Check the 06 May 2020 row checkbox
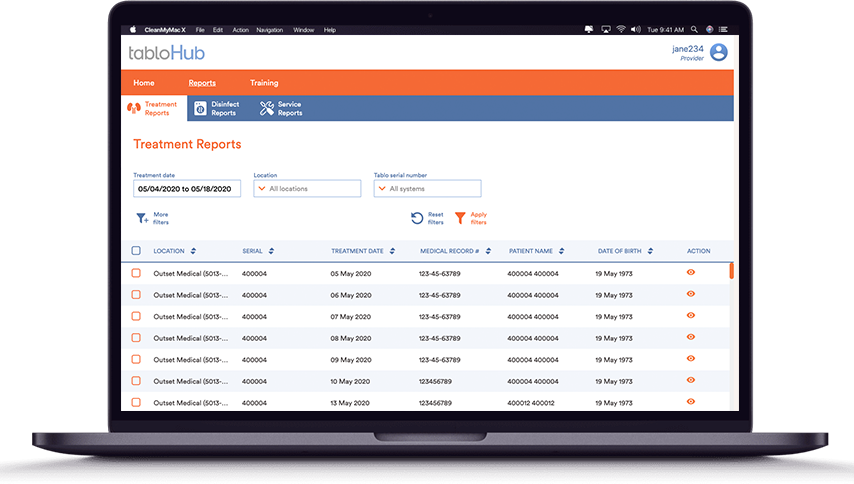 point(136,295)
